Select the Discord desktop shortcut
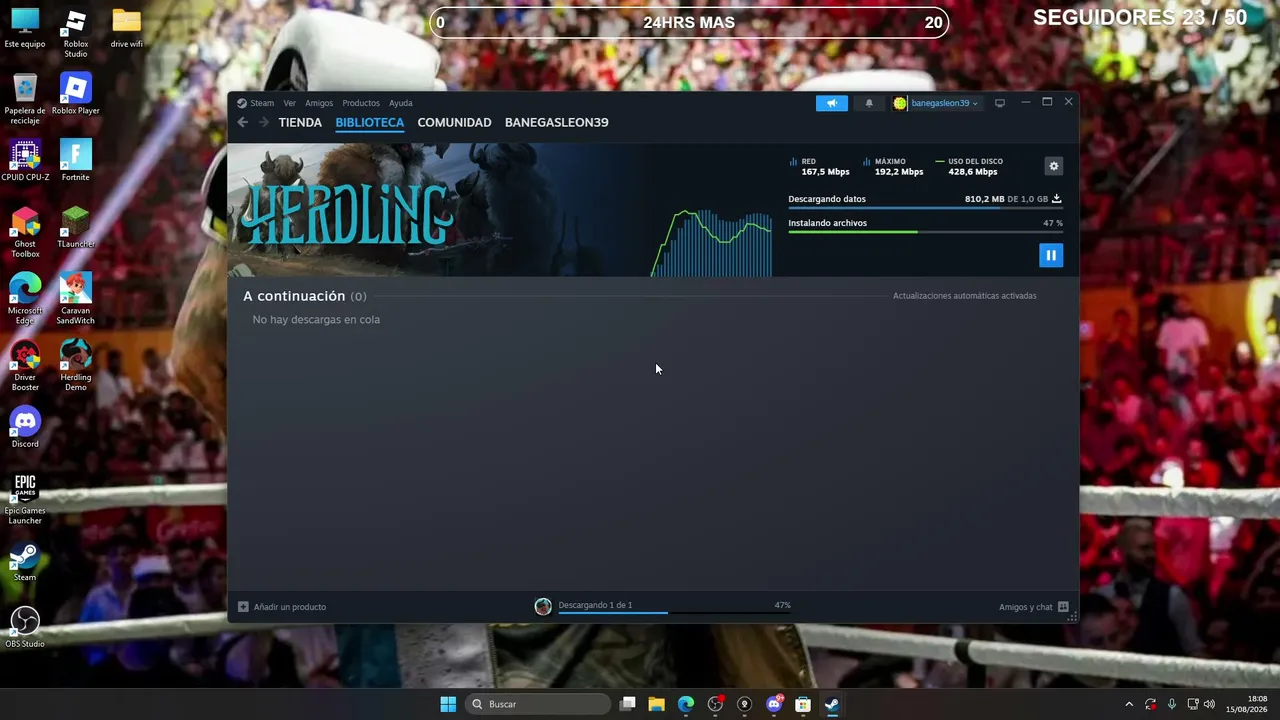The image size is (1280, 720). click(25, 428)
